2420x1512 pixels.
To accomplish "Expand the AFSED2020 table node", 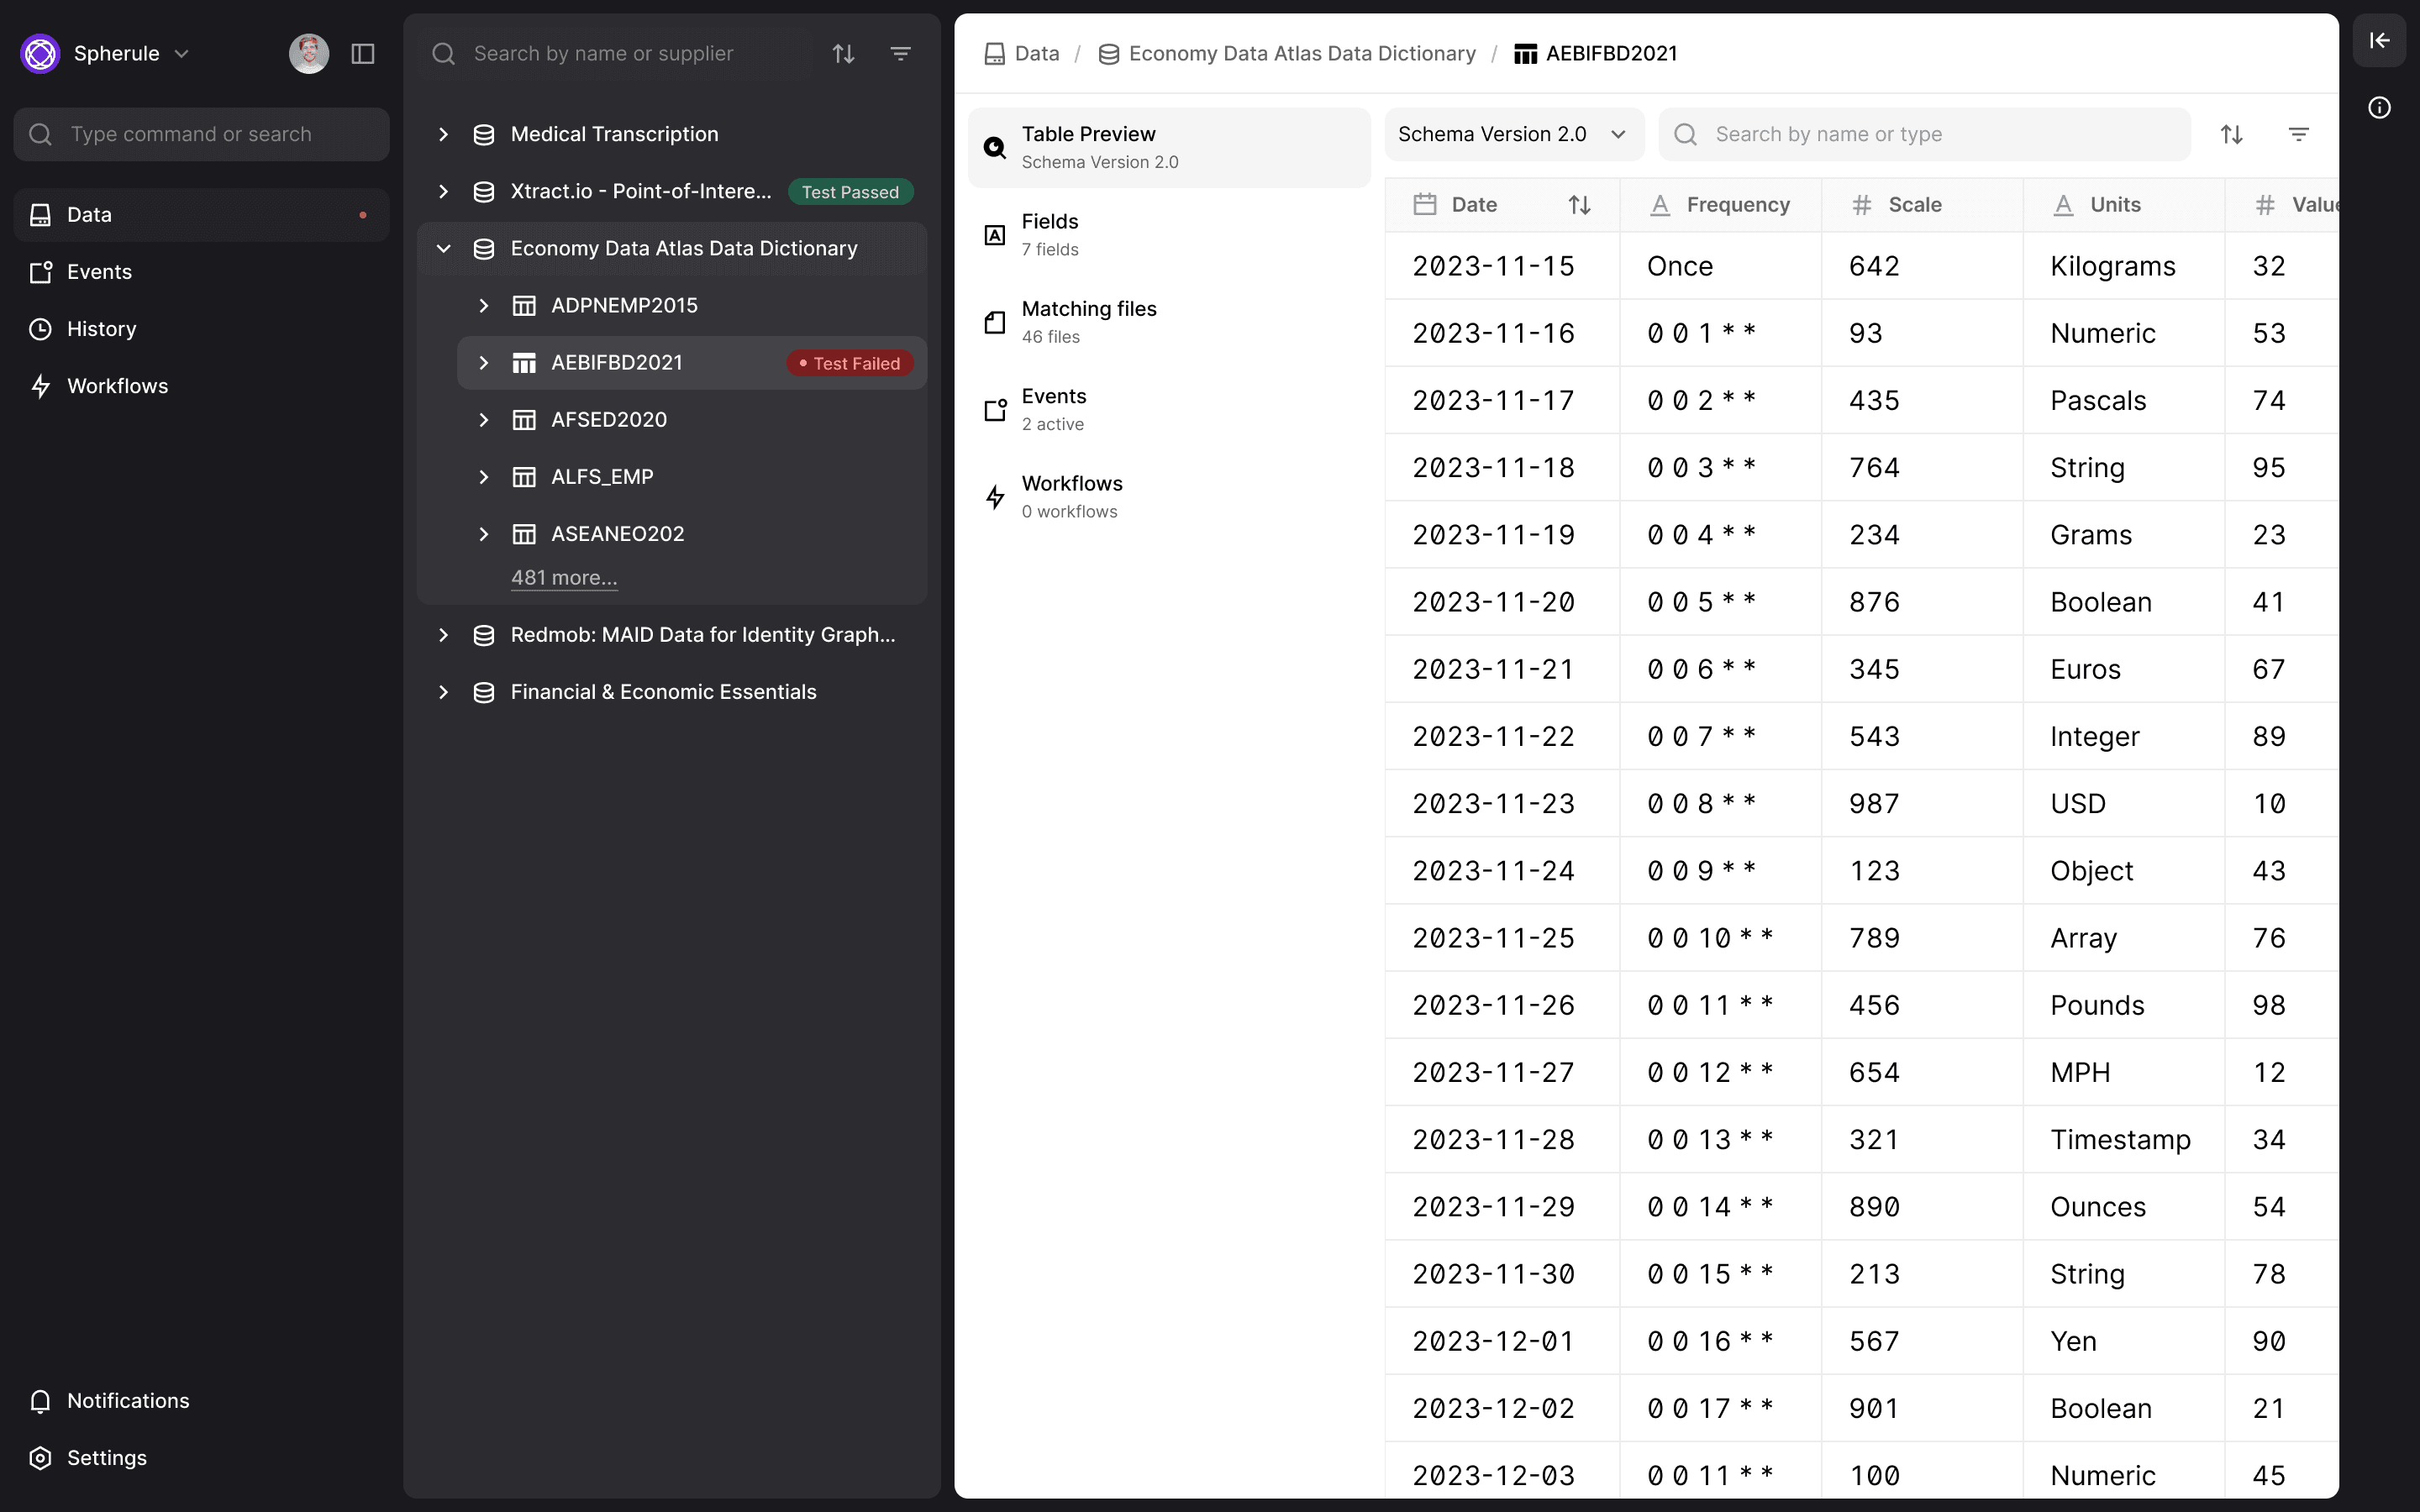I will pyautogui.click(x=484, y=420).
